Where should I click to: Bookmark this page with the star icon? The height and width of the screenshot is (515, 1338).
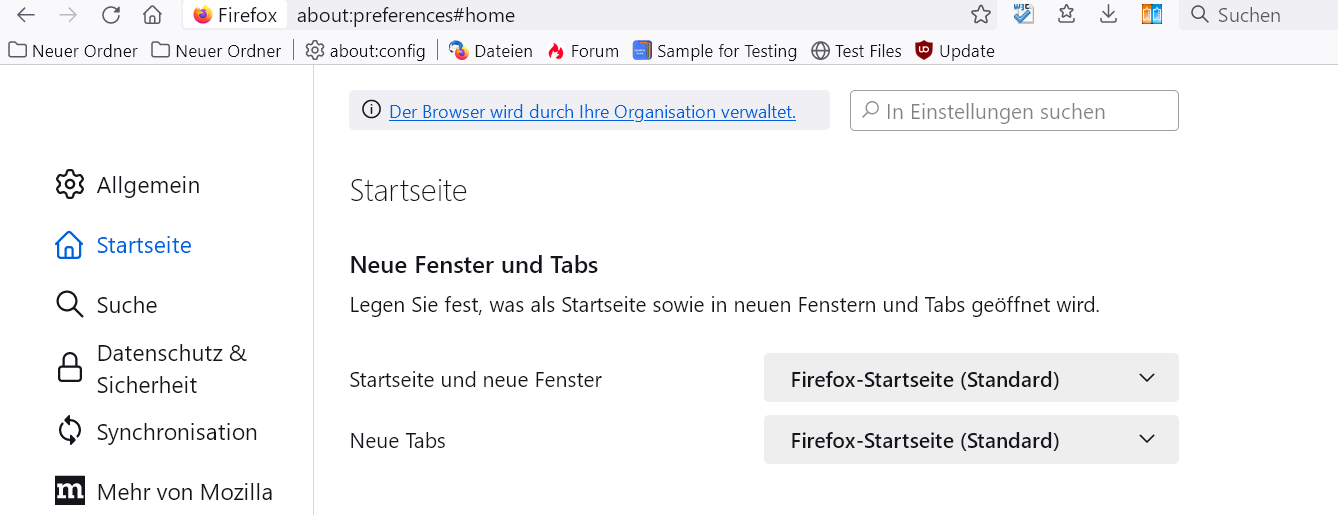click(x=981, y=15)
